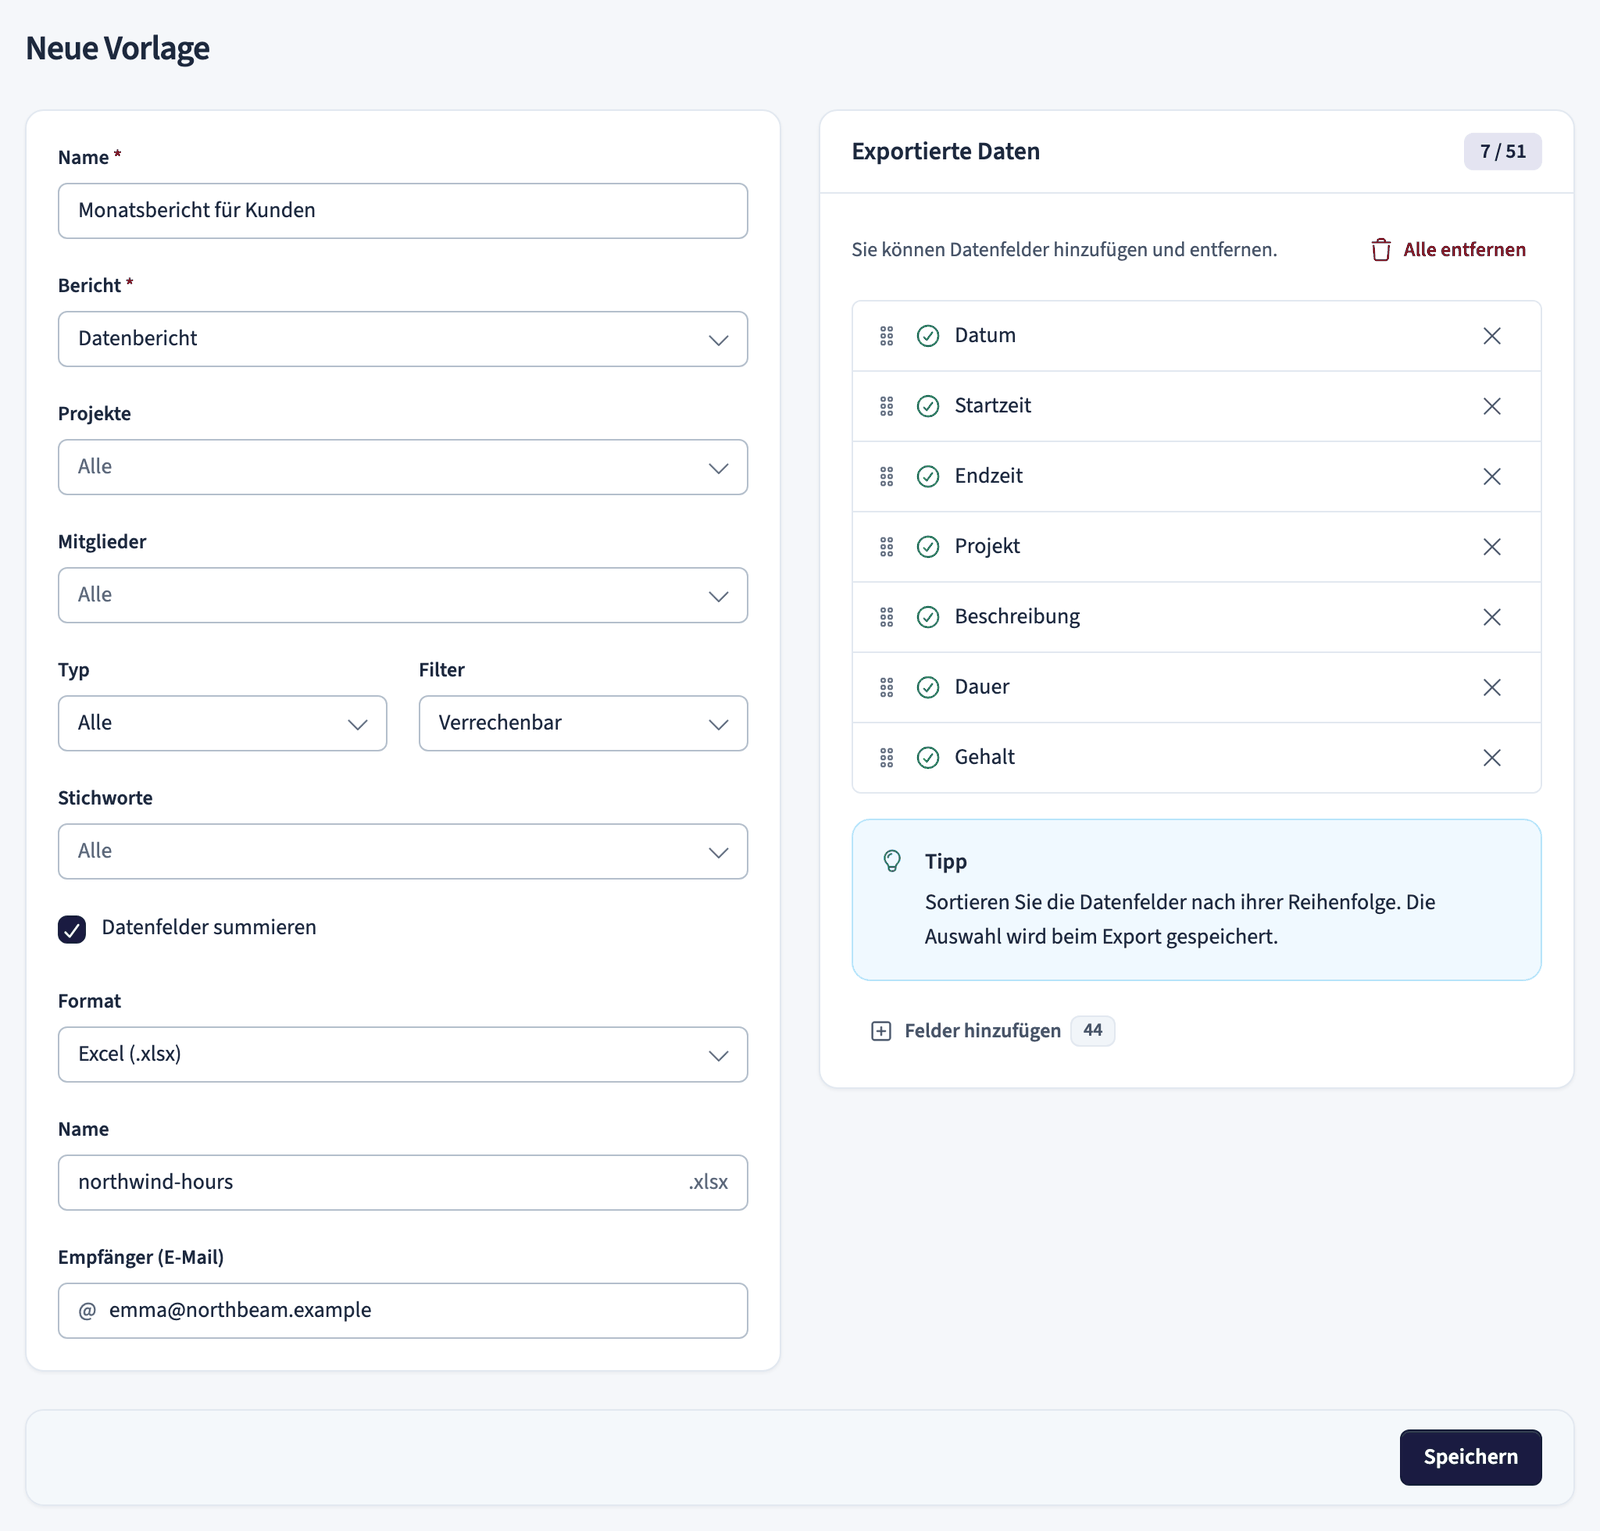The height and width of the screenshot is (1531, 1600).
Task: Grab the drag handle of Startzeit row
Action: click(886, 406)
